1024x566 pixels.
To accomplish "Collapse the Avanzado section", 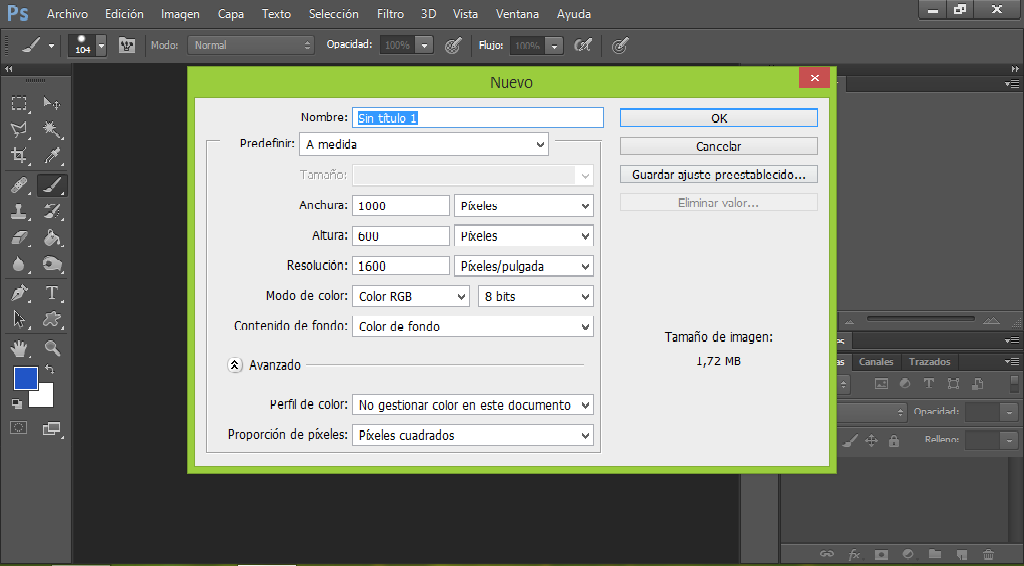I will pyautogui.click(x=234, y=366).
